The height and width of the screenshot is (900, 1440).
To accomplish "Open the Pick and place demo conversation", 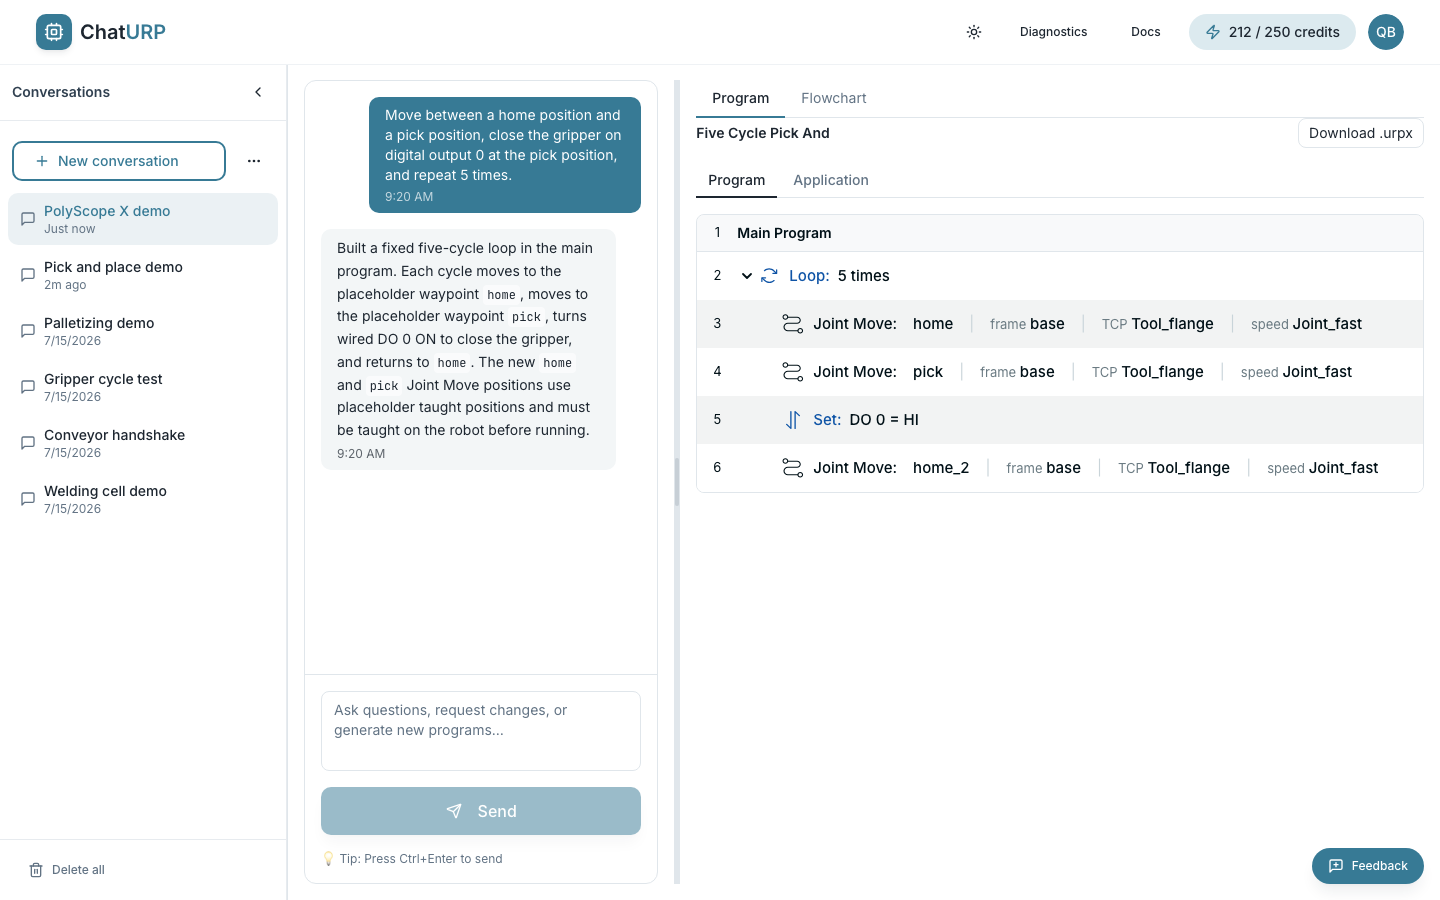I will [143, 275].
